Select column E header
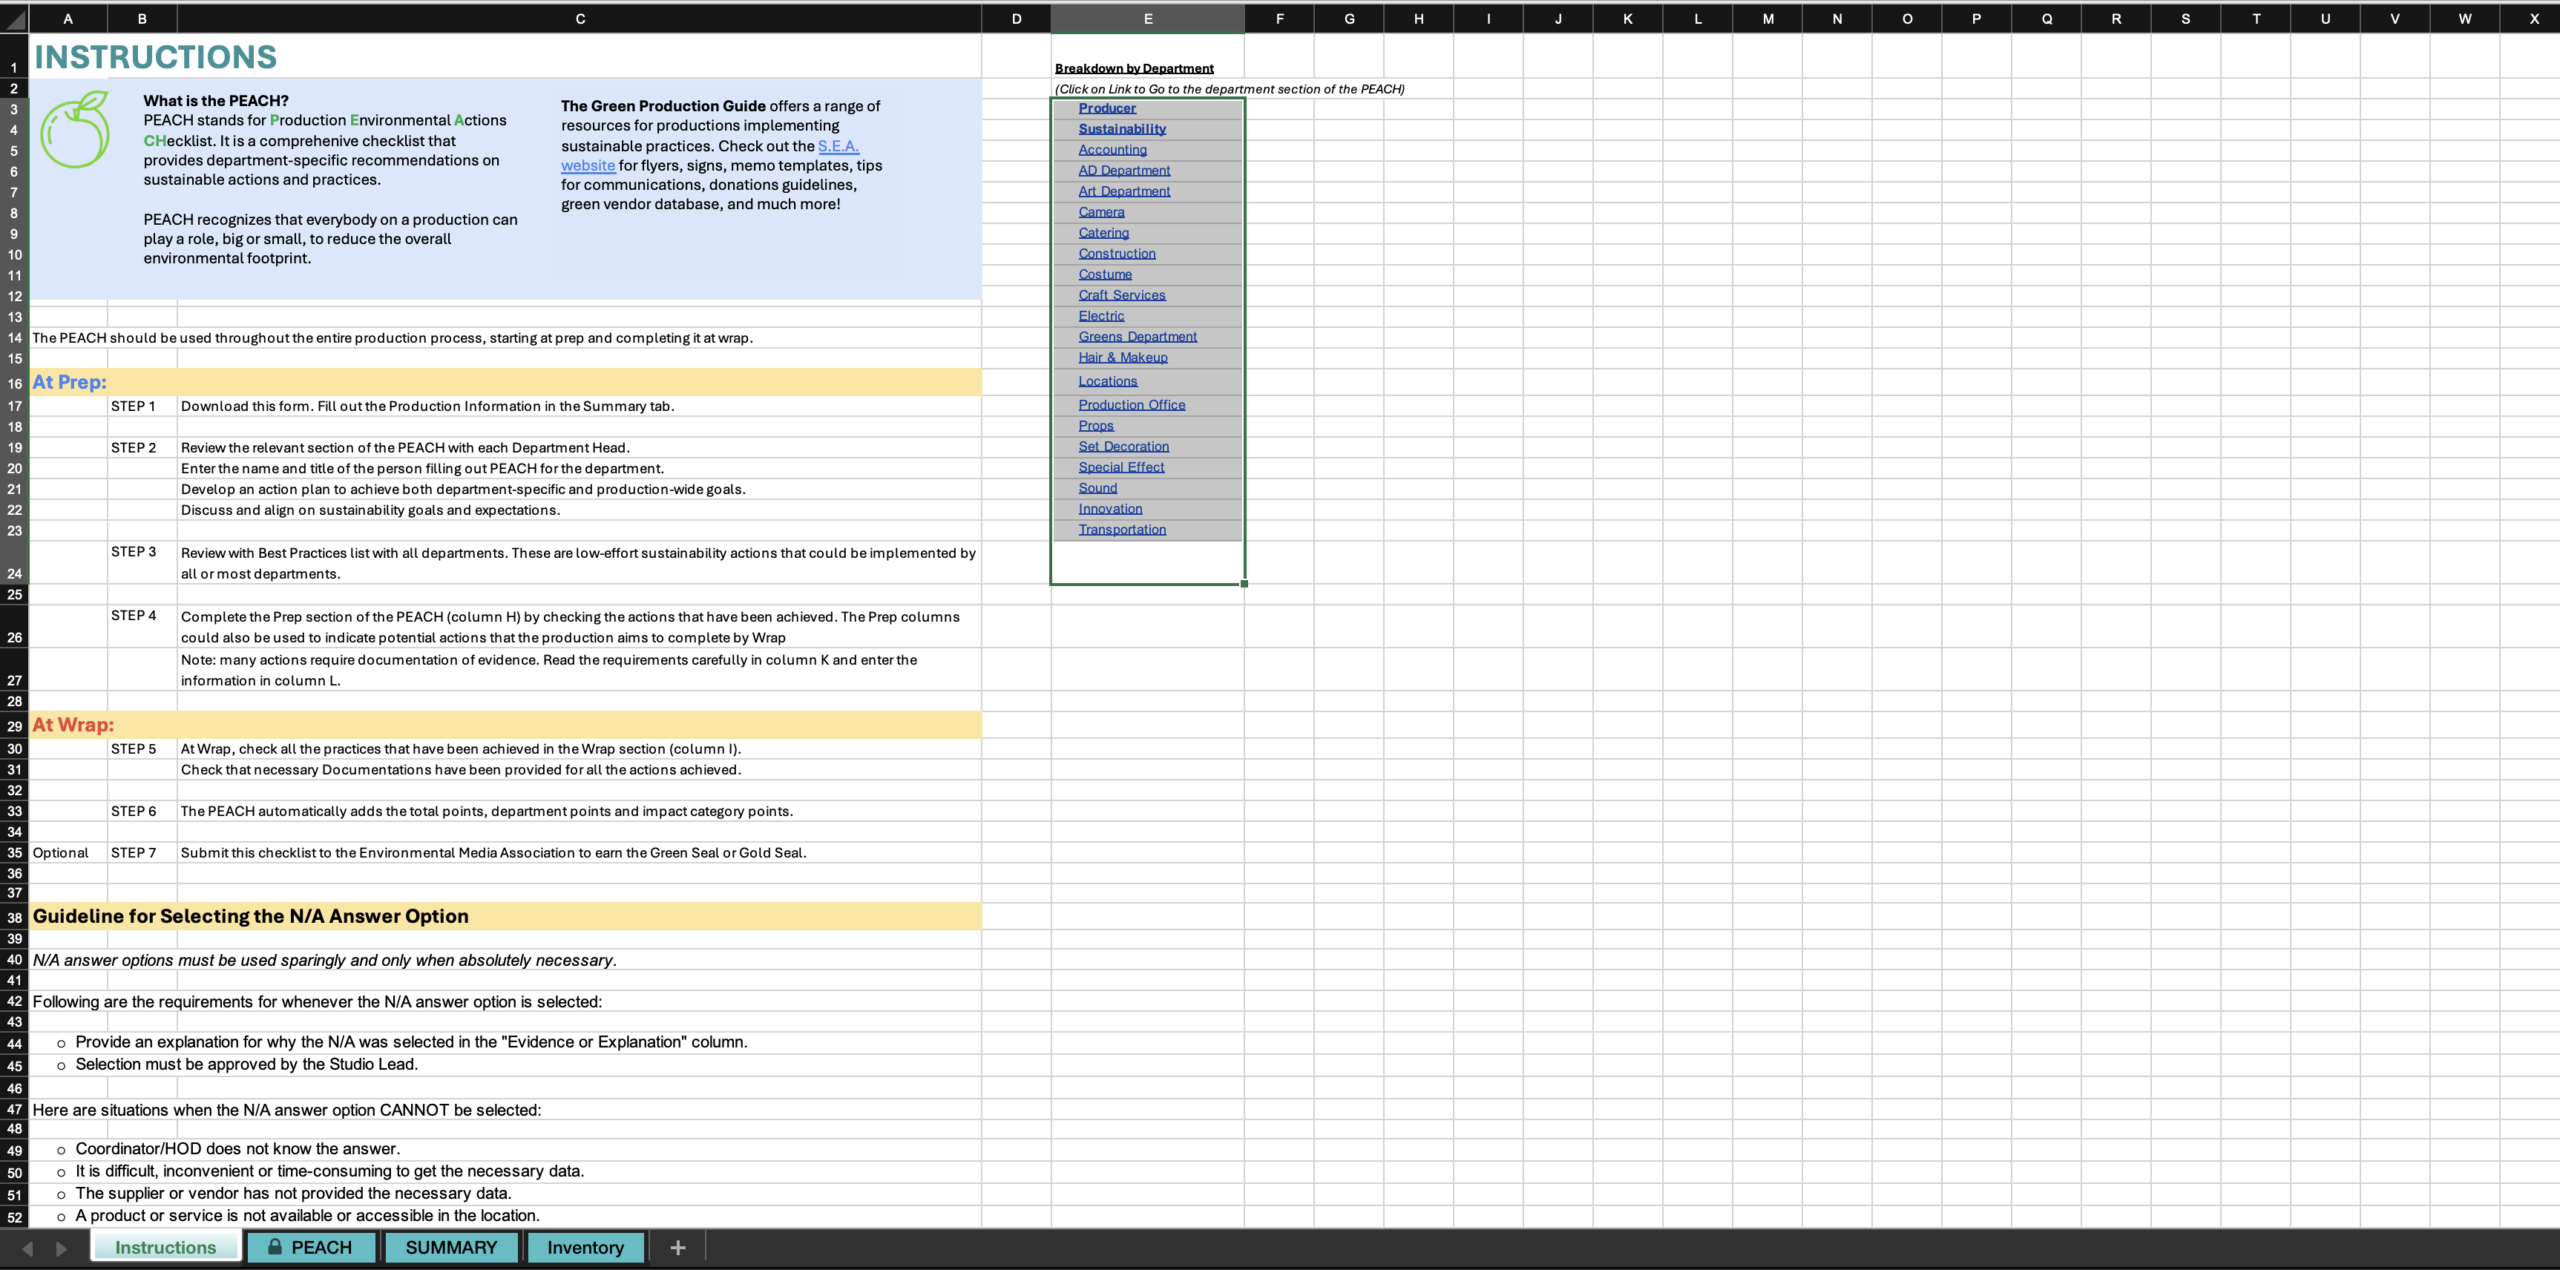This screenshot has width=2560, height=1270. click(x=1147, y=18)
